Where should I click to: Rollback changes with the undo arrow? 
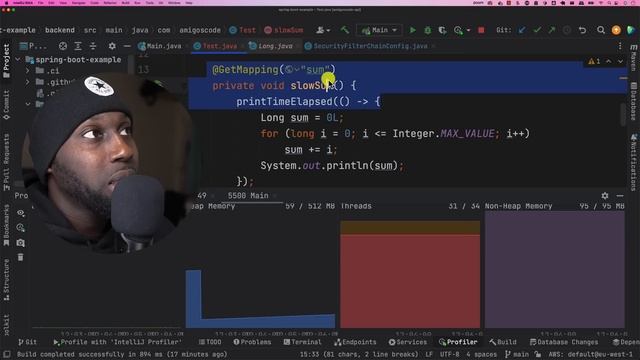(x=582, y=30)
